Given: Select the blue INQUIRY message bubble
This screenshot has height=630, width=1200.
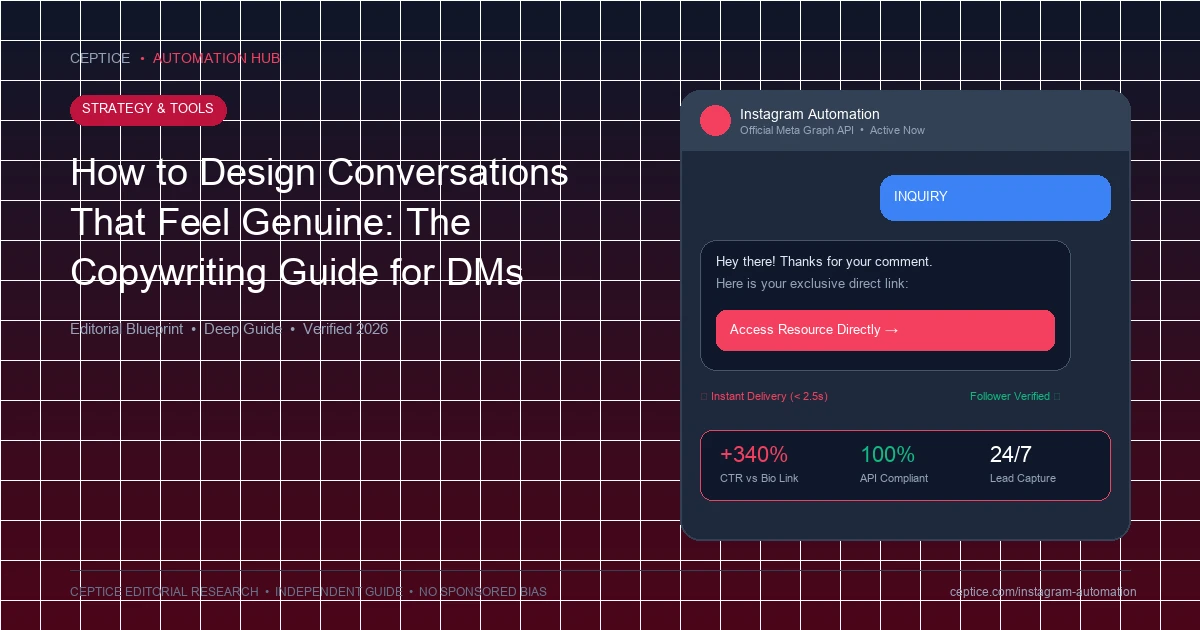Looking at the screenshot, I should tap(995, 197).
